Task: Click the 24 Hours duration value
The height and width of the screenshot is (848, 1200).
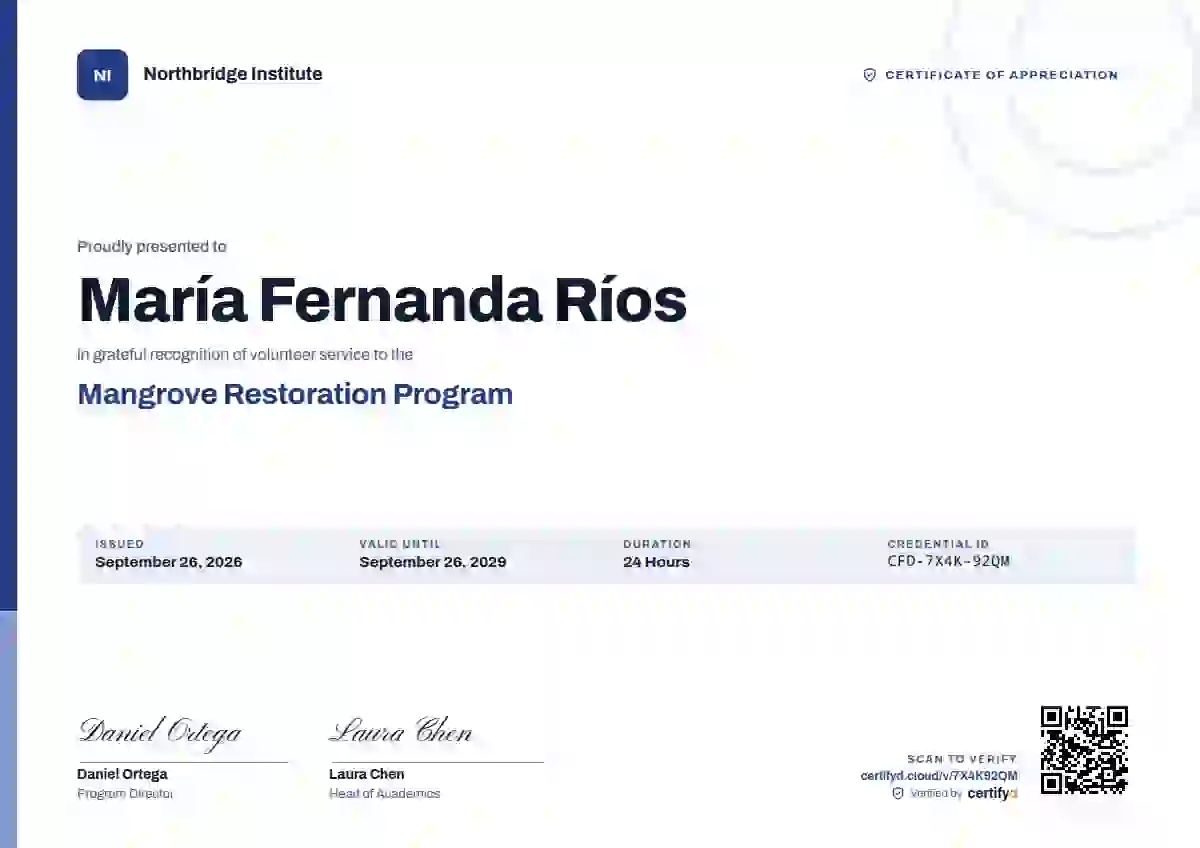Action: click(x=656, y=562)
